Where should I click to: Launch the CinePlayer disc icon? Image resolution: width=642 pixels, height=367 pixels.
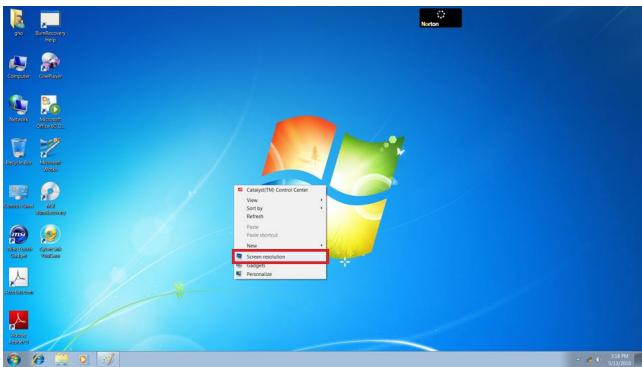coord(50,66)
